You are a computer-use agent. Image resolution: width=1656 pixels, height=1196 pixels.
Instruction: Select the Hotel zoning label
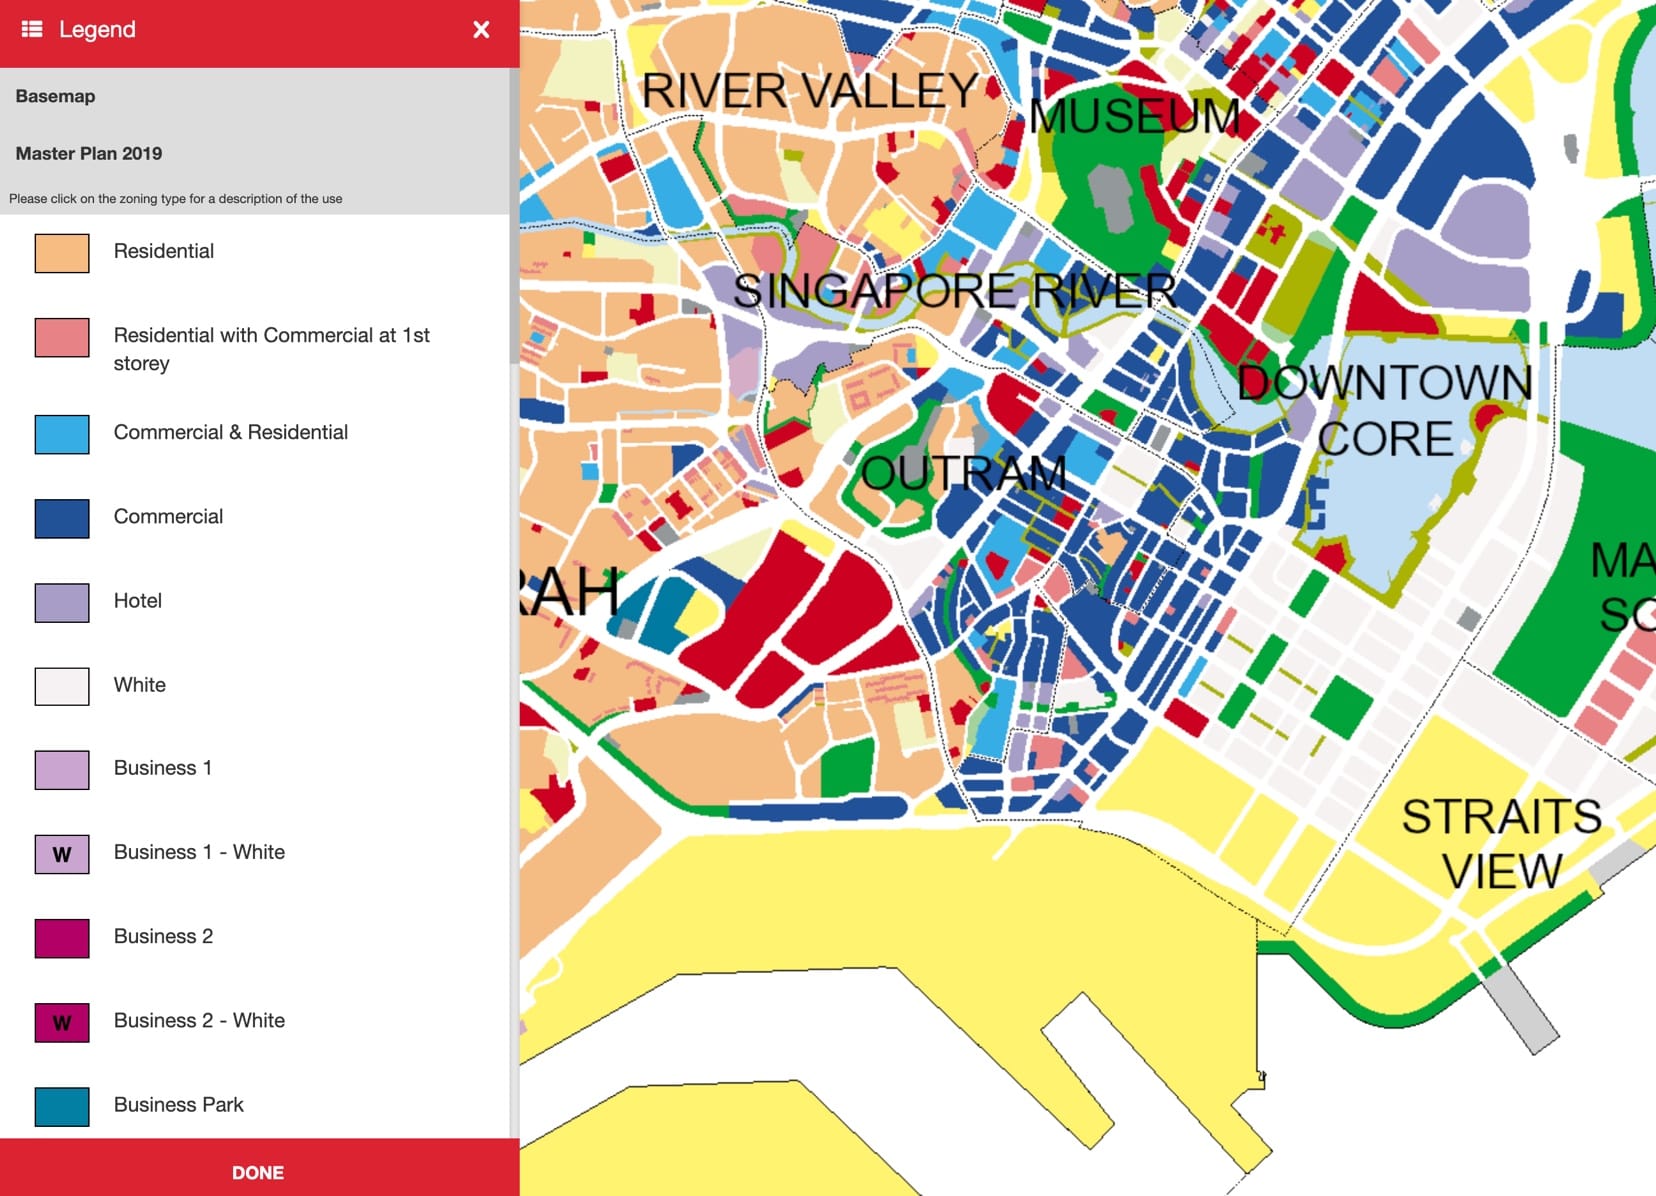point(138,600)
